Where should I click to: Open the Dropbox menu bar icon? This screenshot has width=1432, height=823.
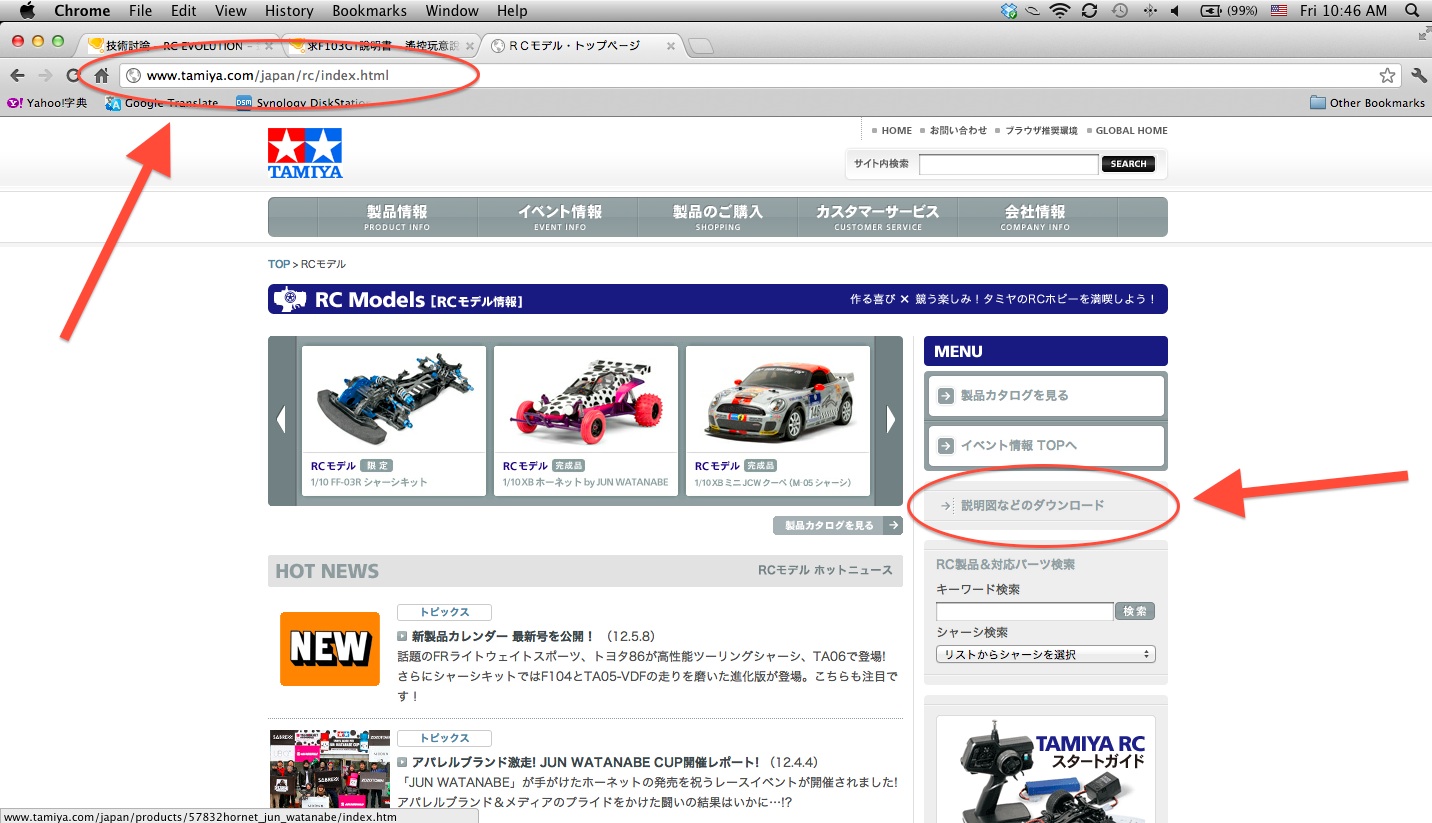coord(1008,11)
